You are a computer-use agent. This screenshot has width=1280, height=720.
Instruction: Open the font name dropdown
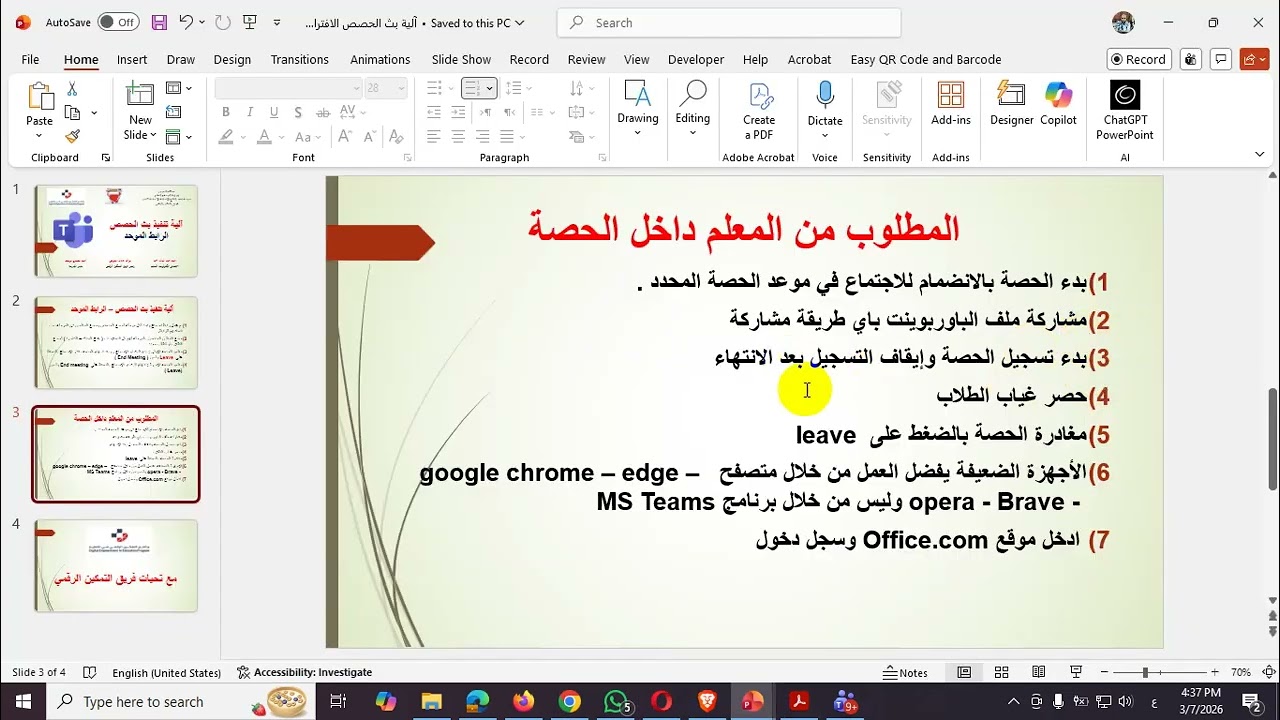tap(356, 88)
